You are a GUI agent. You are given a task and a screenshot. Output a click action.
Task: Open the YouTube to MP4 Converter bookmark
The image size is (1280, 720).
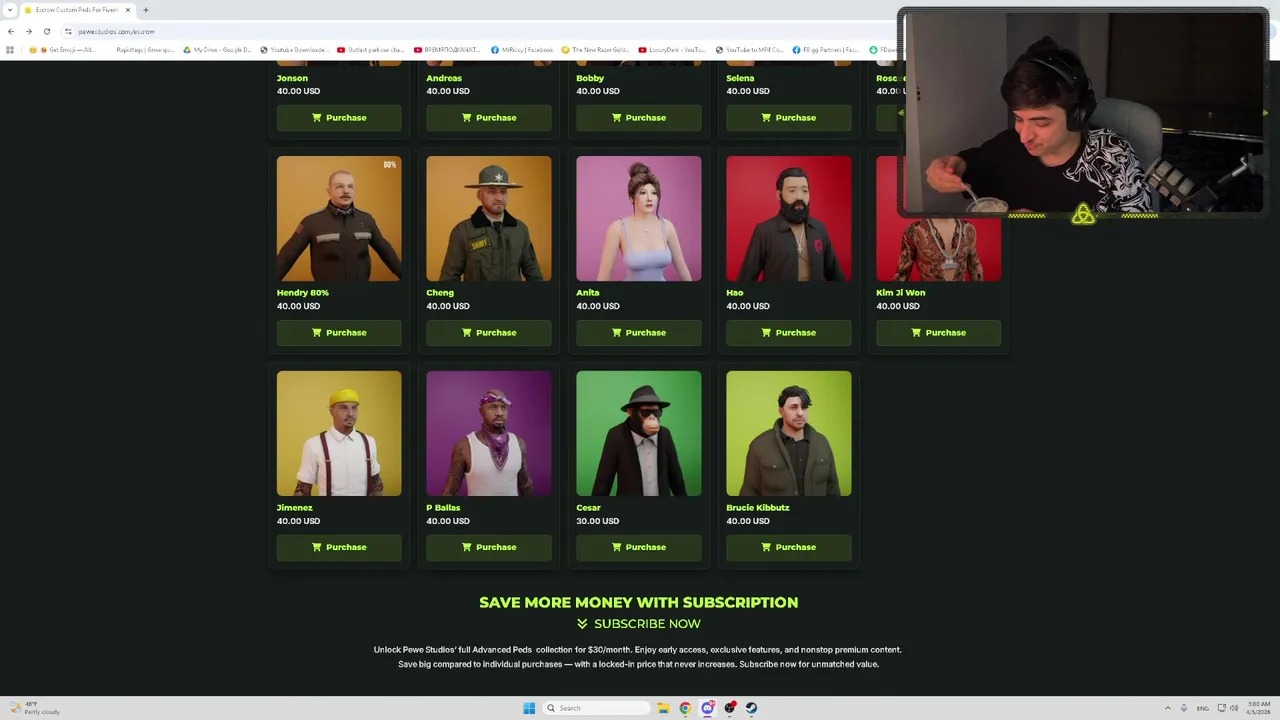point(749,49)
